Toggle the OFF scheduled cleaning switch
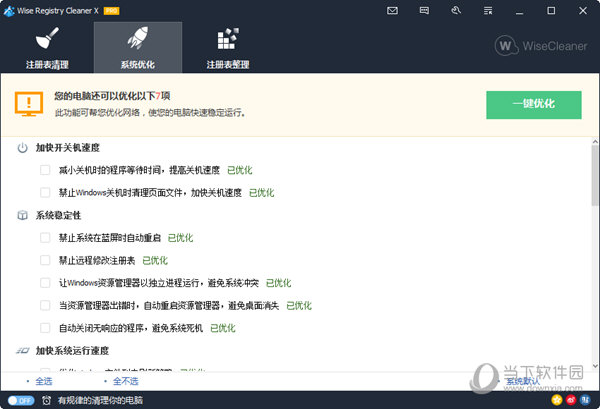 pos(21,400)
